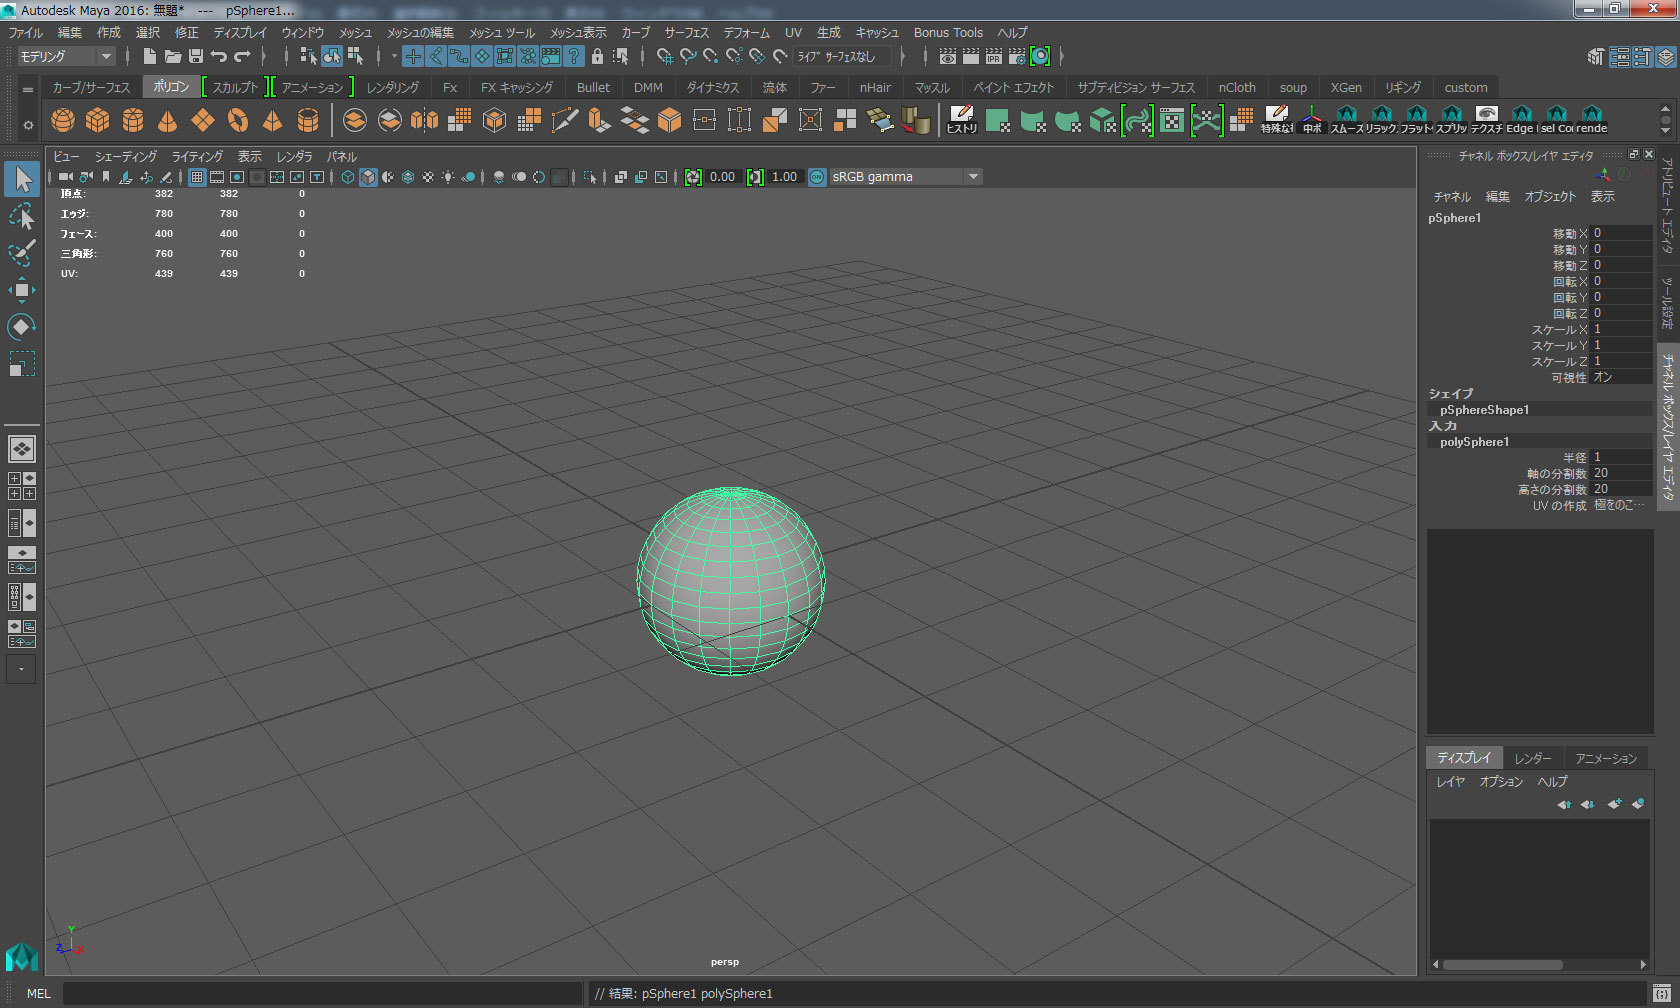This screenshot has width=1680, height=1008.
Task: Toggle the Channel Box layer editor button top right
Action: [1665, 57]
